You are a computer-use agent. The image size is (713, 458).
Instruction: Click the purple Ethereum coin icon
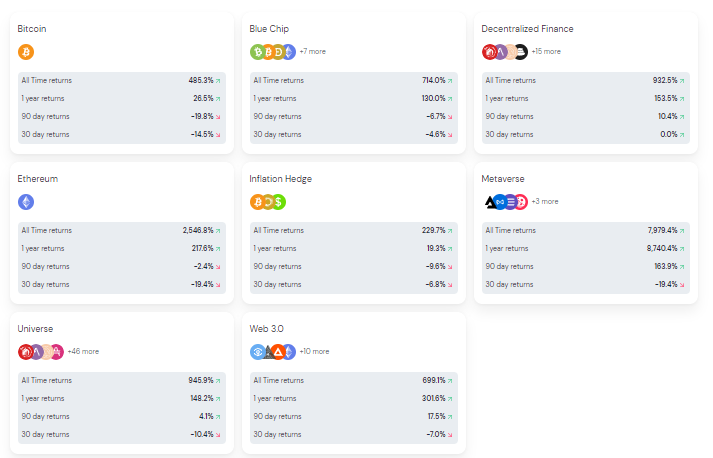[x=26, y=202]
